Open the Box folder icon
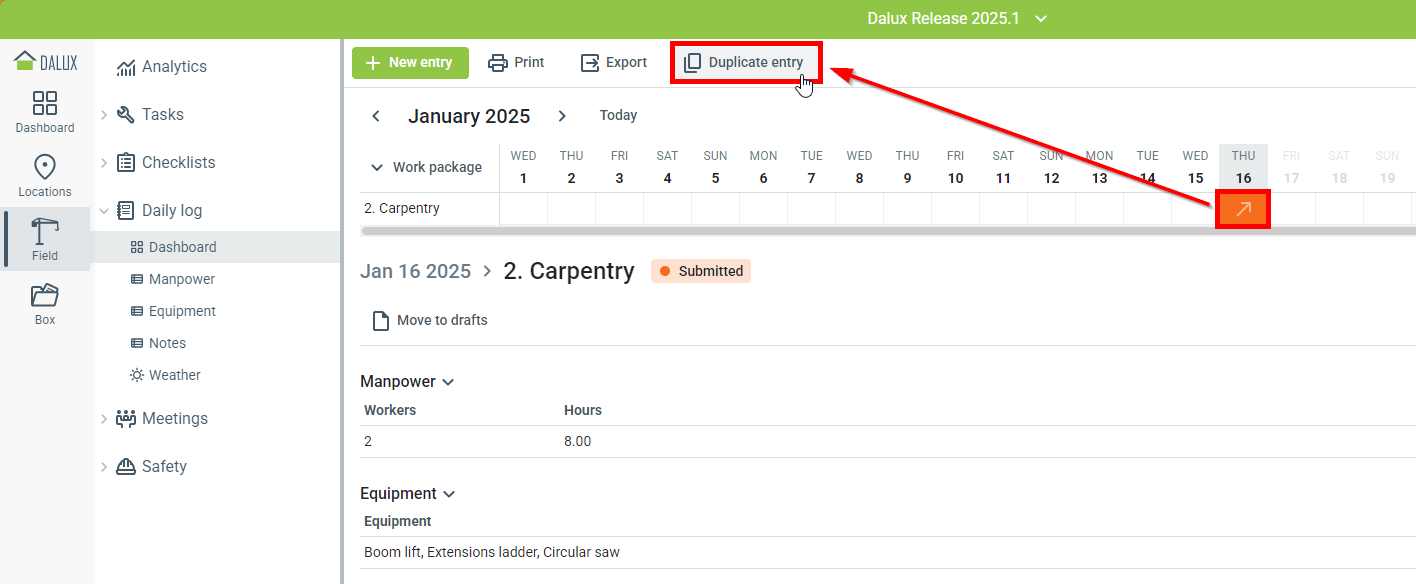The width and height of the screenshot is (1416, 584). [x=45, y=296]
